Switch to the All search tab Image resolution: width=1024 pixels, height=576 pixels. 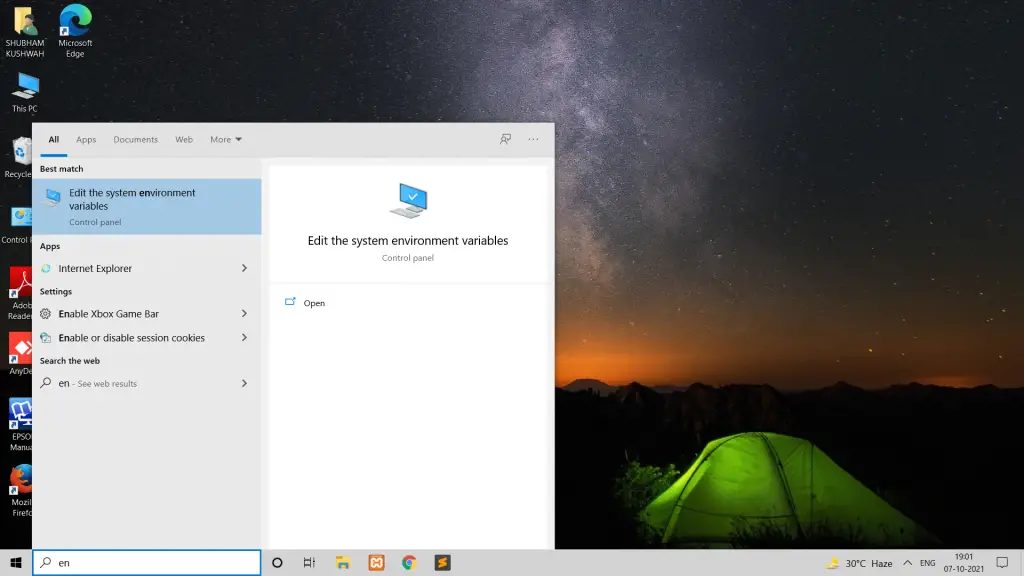point(54,139)
